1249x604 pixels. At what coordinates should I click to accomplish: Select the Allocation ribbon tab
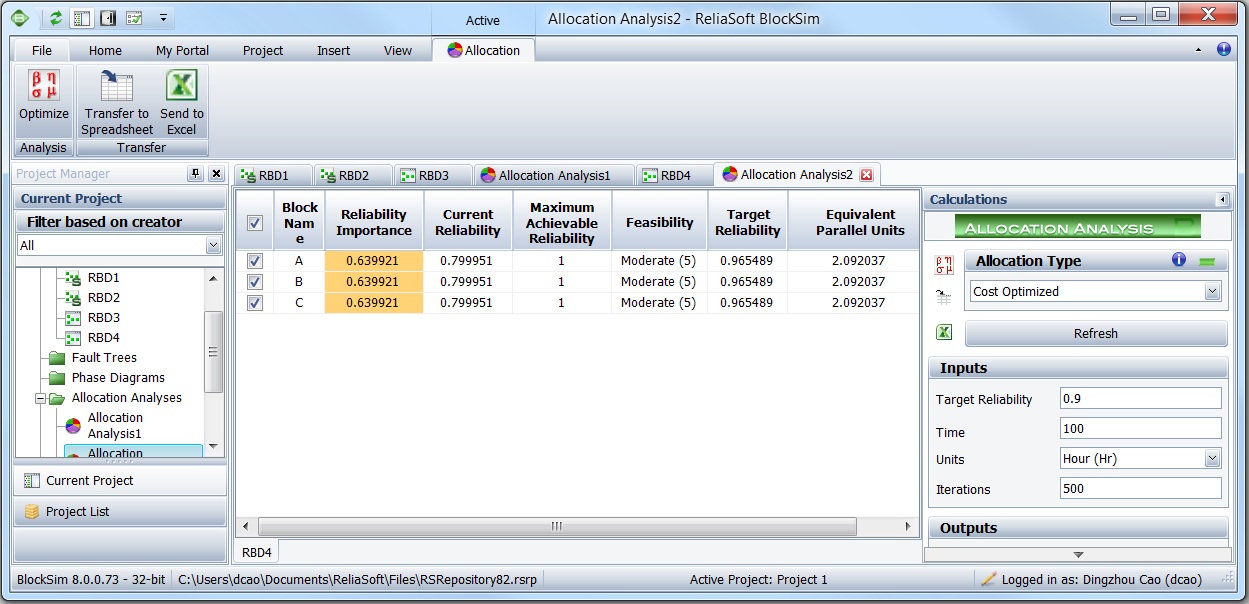click(x=483, y=50)
